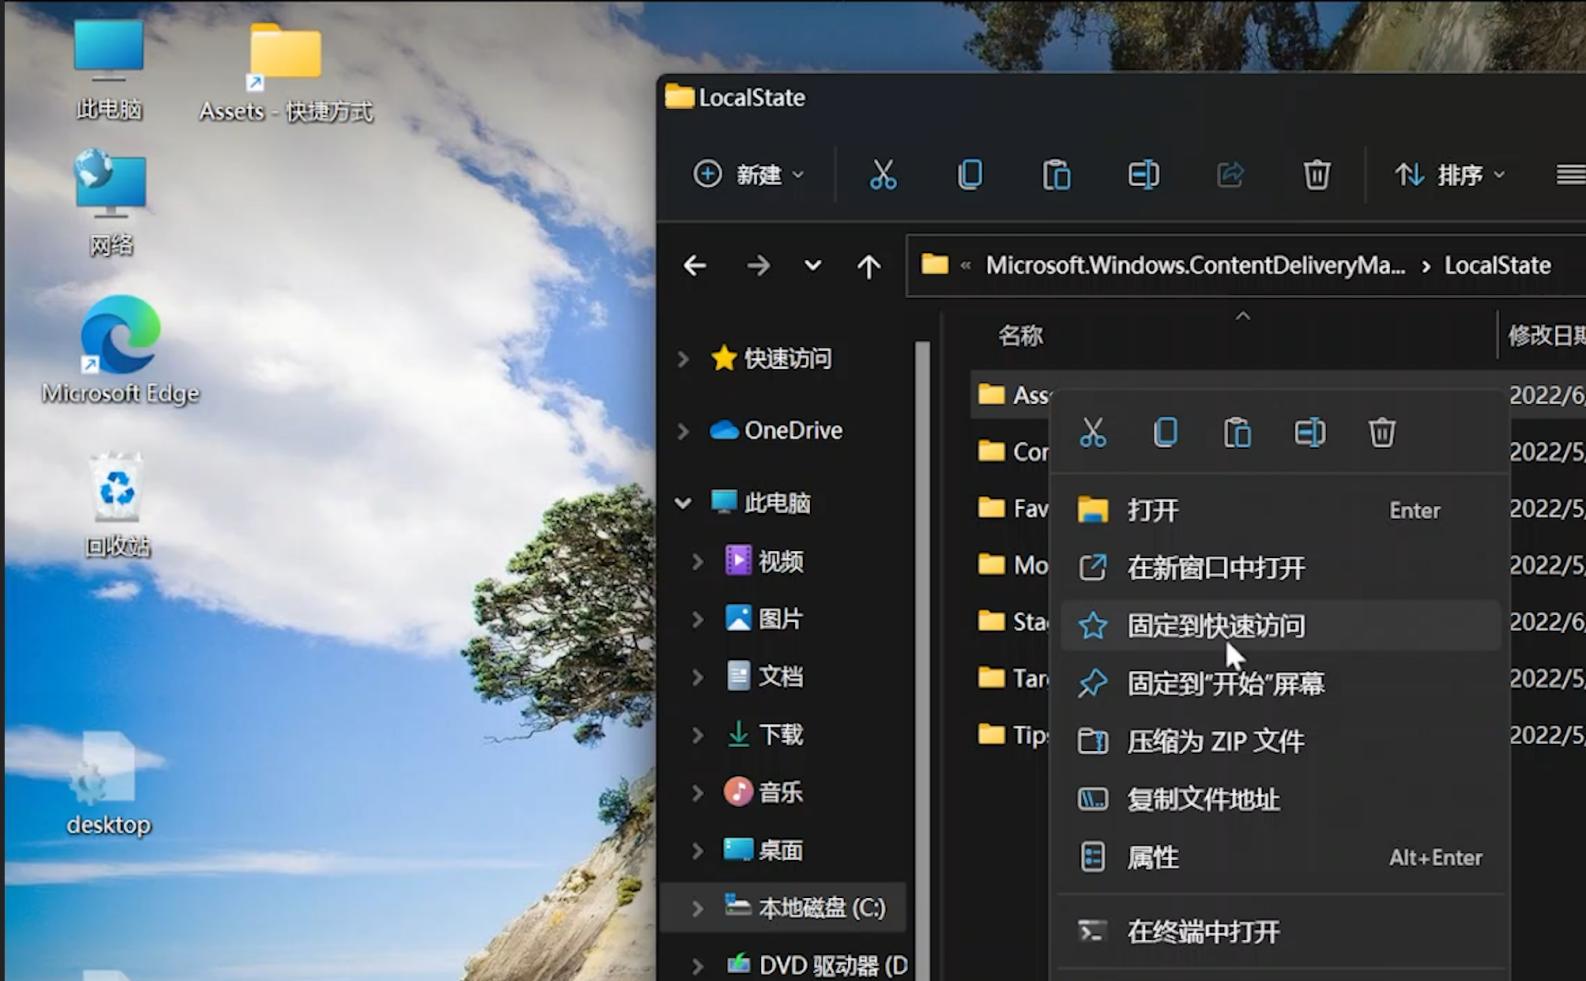Choose 固定到"开始"屏幕 from context menu
1586x981 pixels.
point(1280,684)
